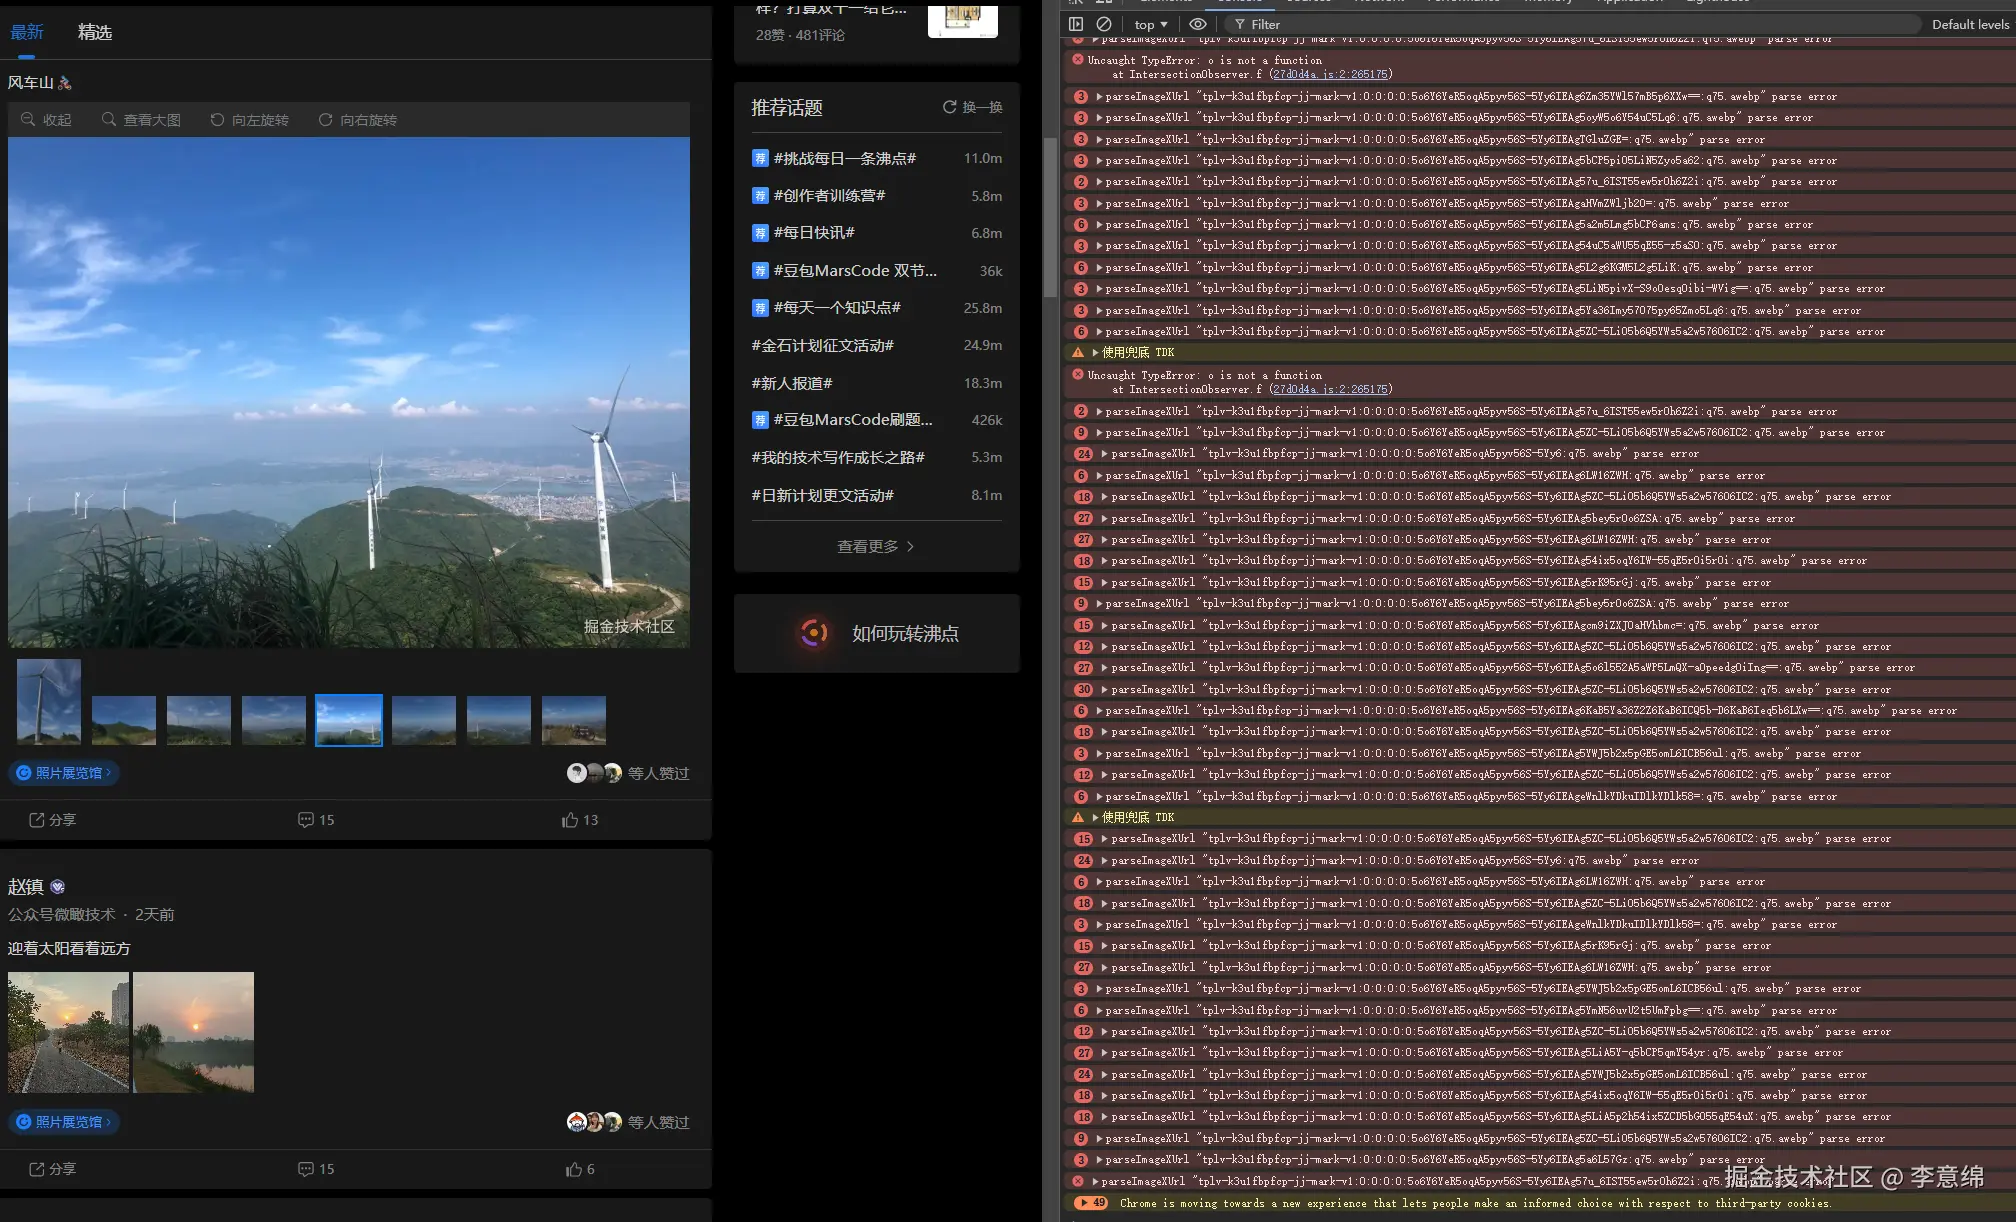Toggle the DevTools console sidebar panel icon
Image resolution: width=2016 pixels, height=1222 pixels.
point(1076,24)
